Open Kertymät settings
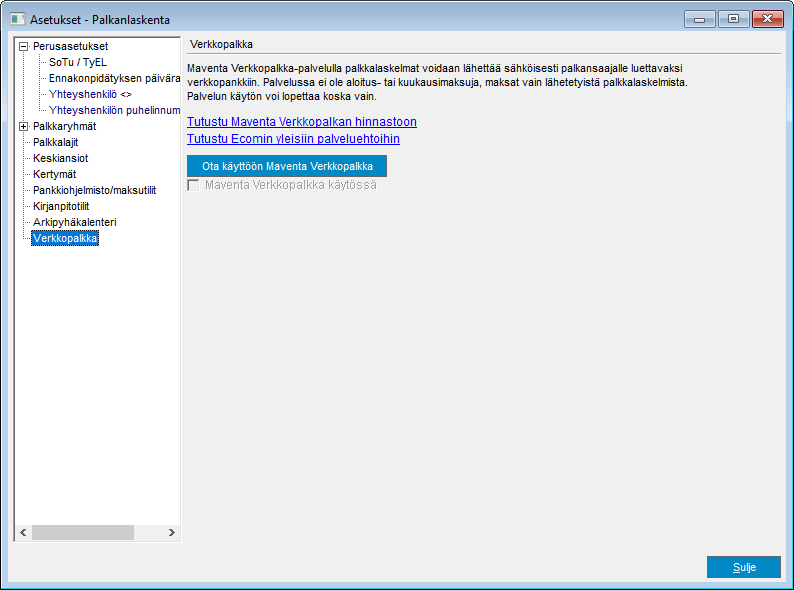 click(54, 174)
